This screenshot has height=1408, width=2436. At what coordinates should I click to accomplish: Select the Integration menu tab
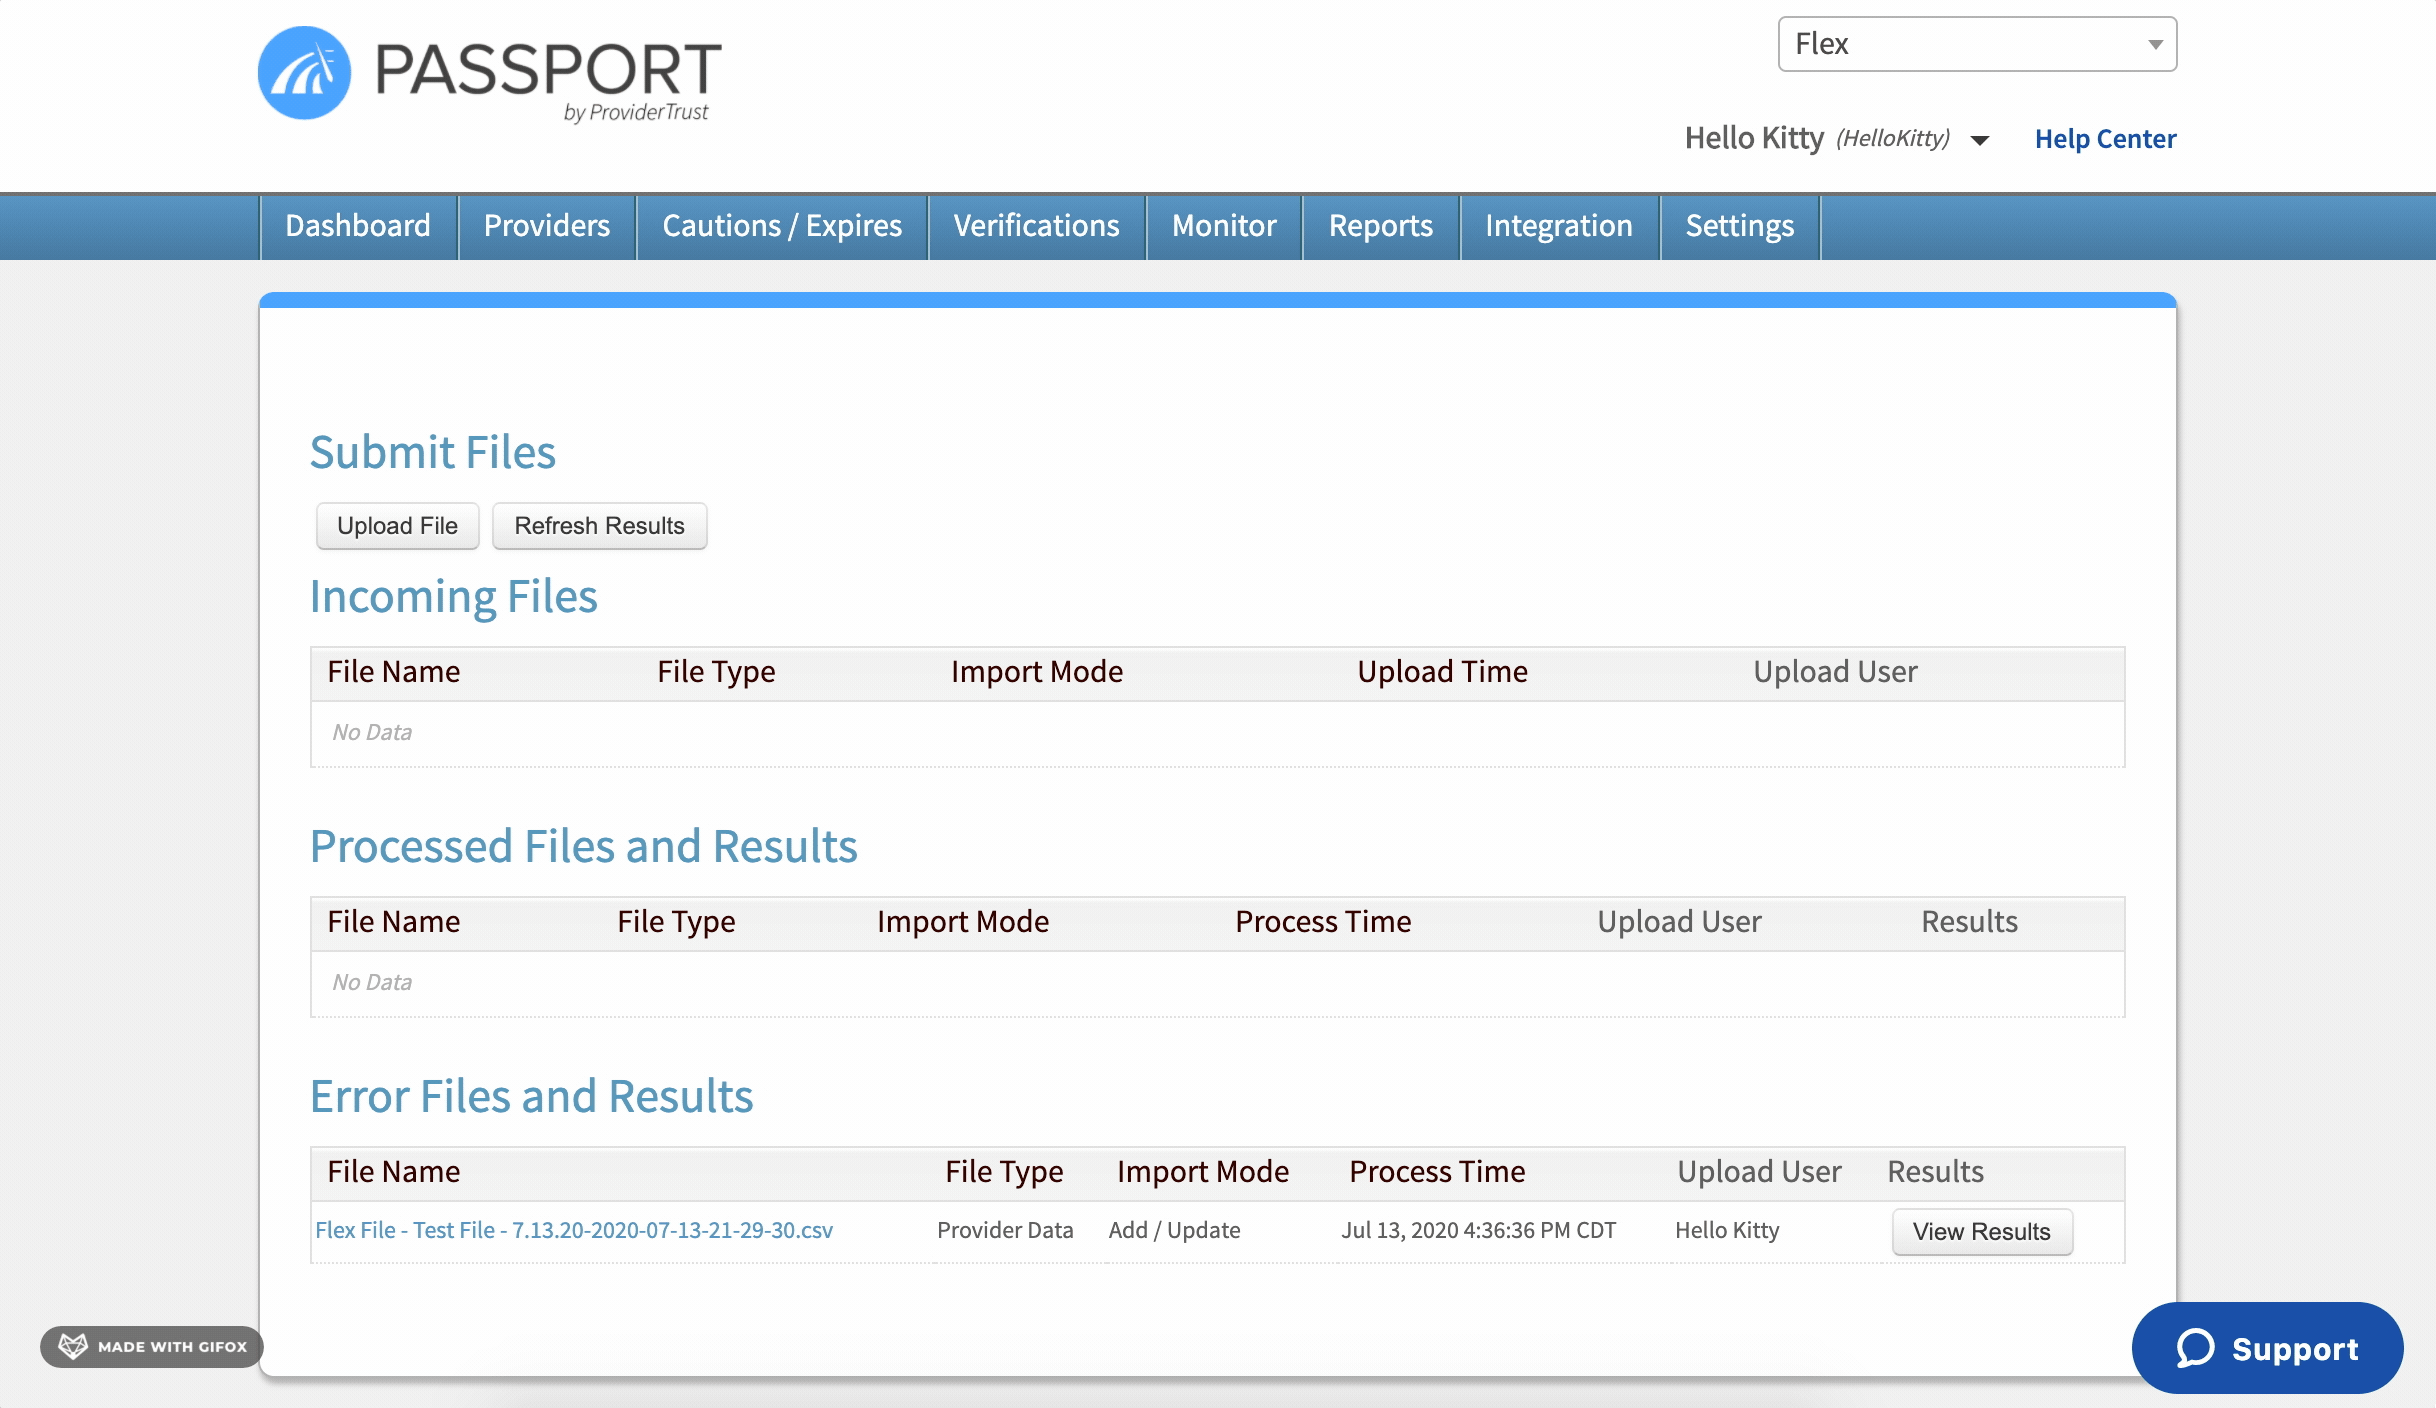click(x=1559, y=226)
